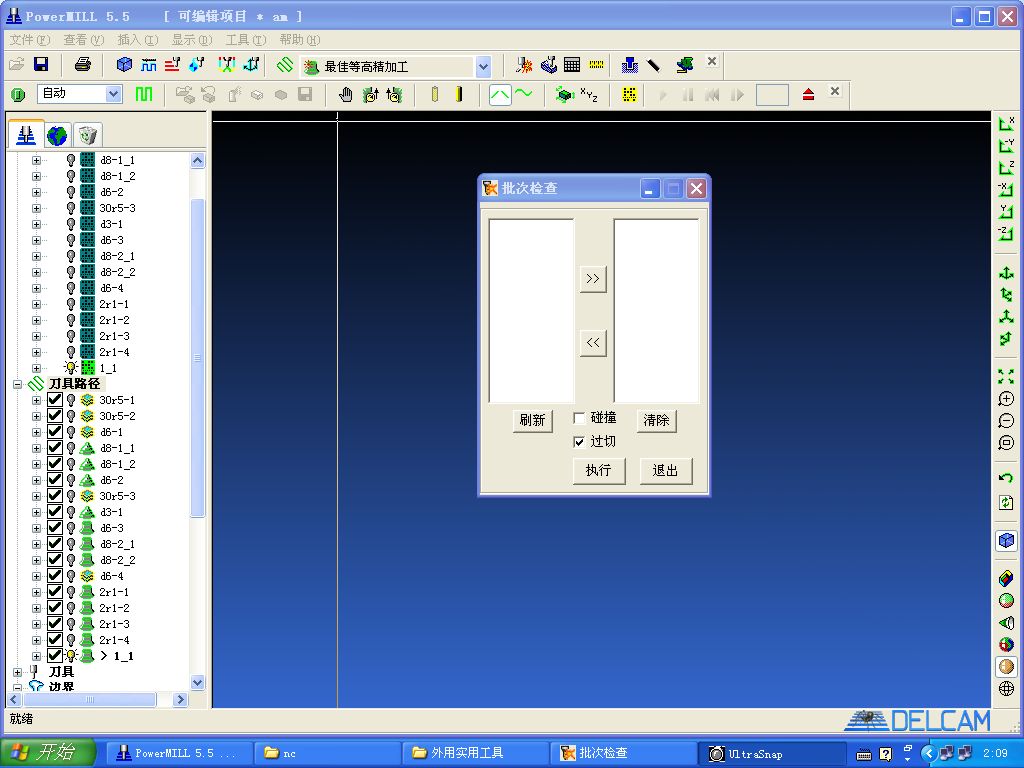This screenshot has height=768, width=1024.
Task: Click the hand cursor tool icon
Action: pos(345,95)
